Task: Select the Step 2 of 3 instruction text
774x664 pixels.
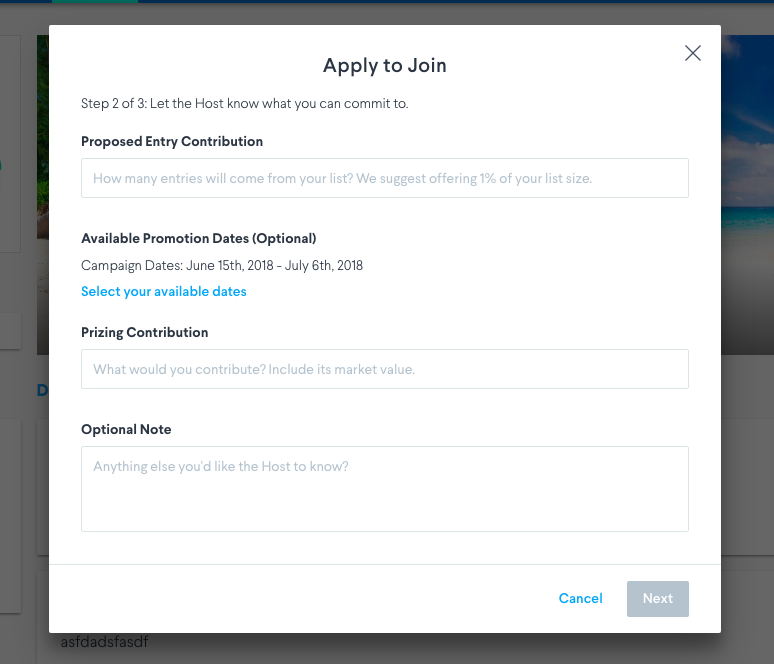Action: (244, 104)
